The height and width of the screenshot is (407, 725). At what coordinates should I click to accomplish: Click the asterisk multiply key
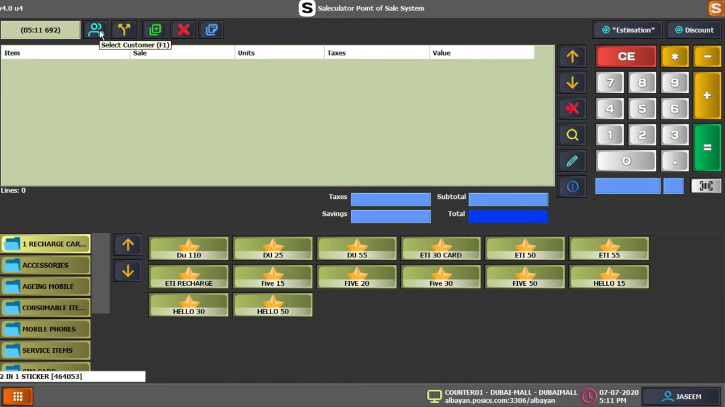click(675, 56)
